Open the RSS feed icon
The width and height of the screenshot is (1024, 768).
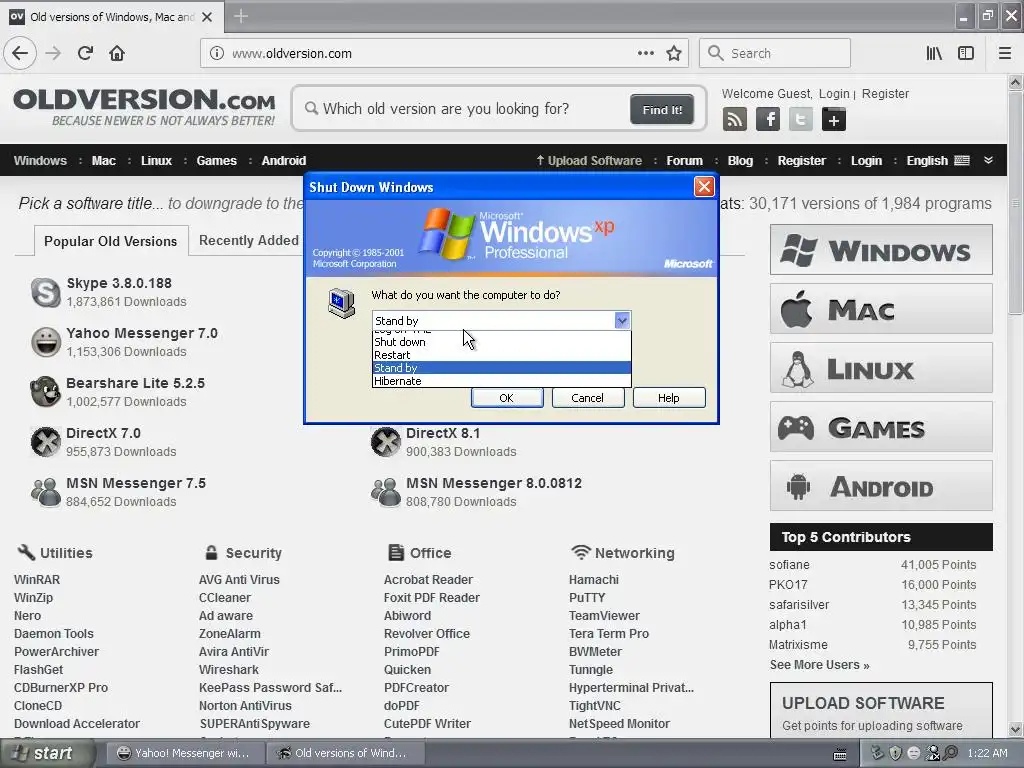tap(735, 120)
